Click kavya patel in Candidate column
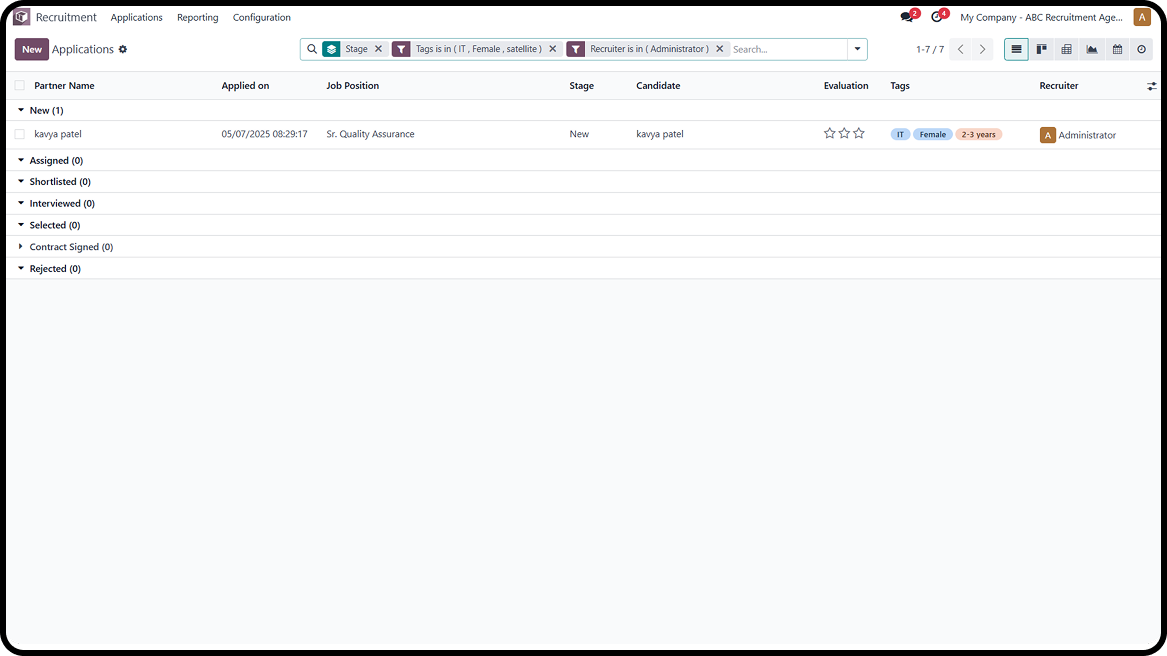1167x656 pixels. click(659, 134)
